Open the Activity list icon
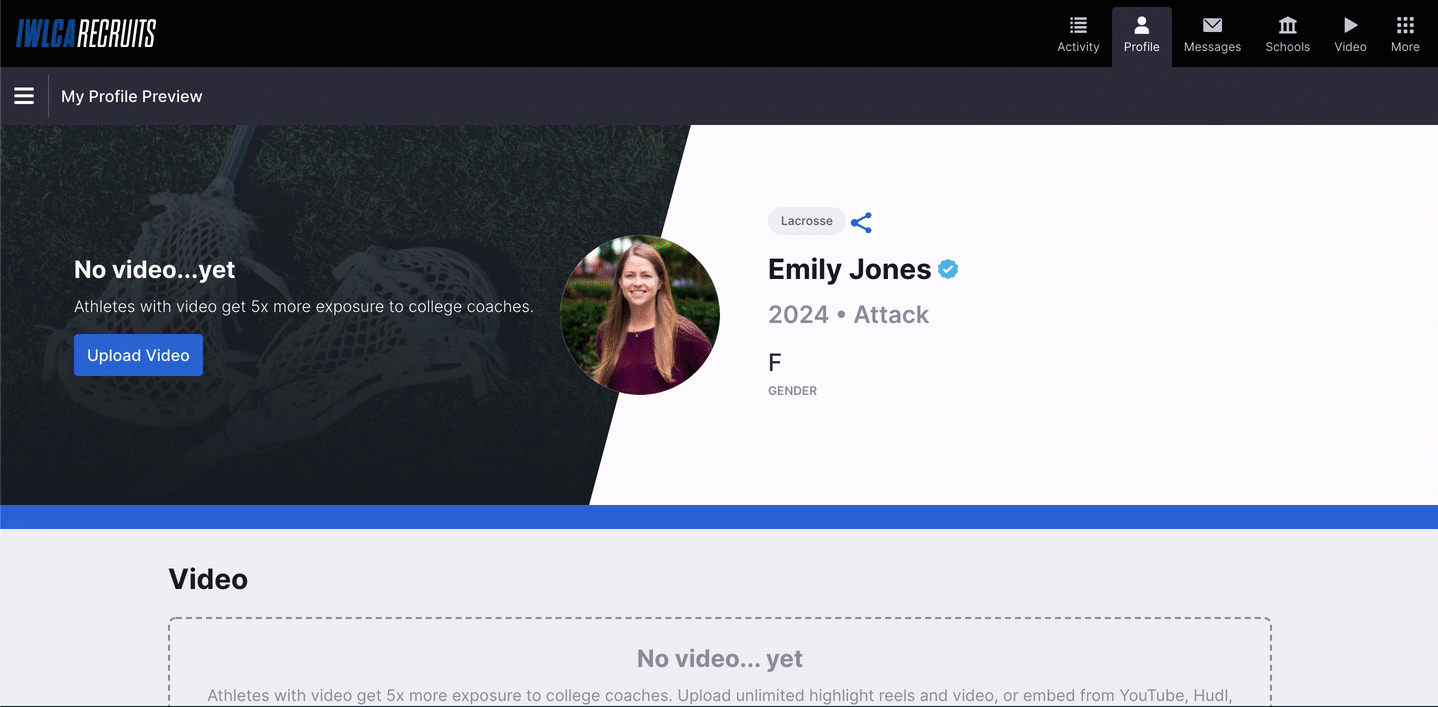Viewport: 1438px width, 707px height. tap(1078, 25)
